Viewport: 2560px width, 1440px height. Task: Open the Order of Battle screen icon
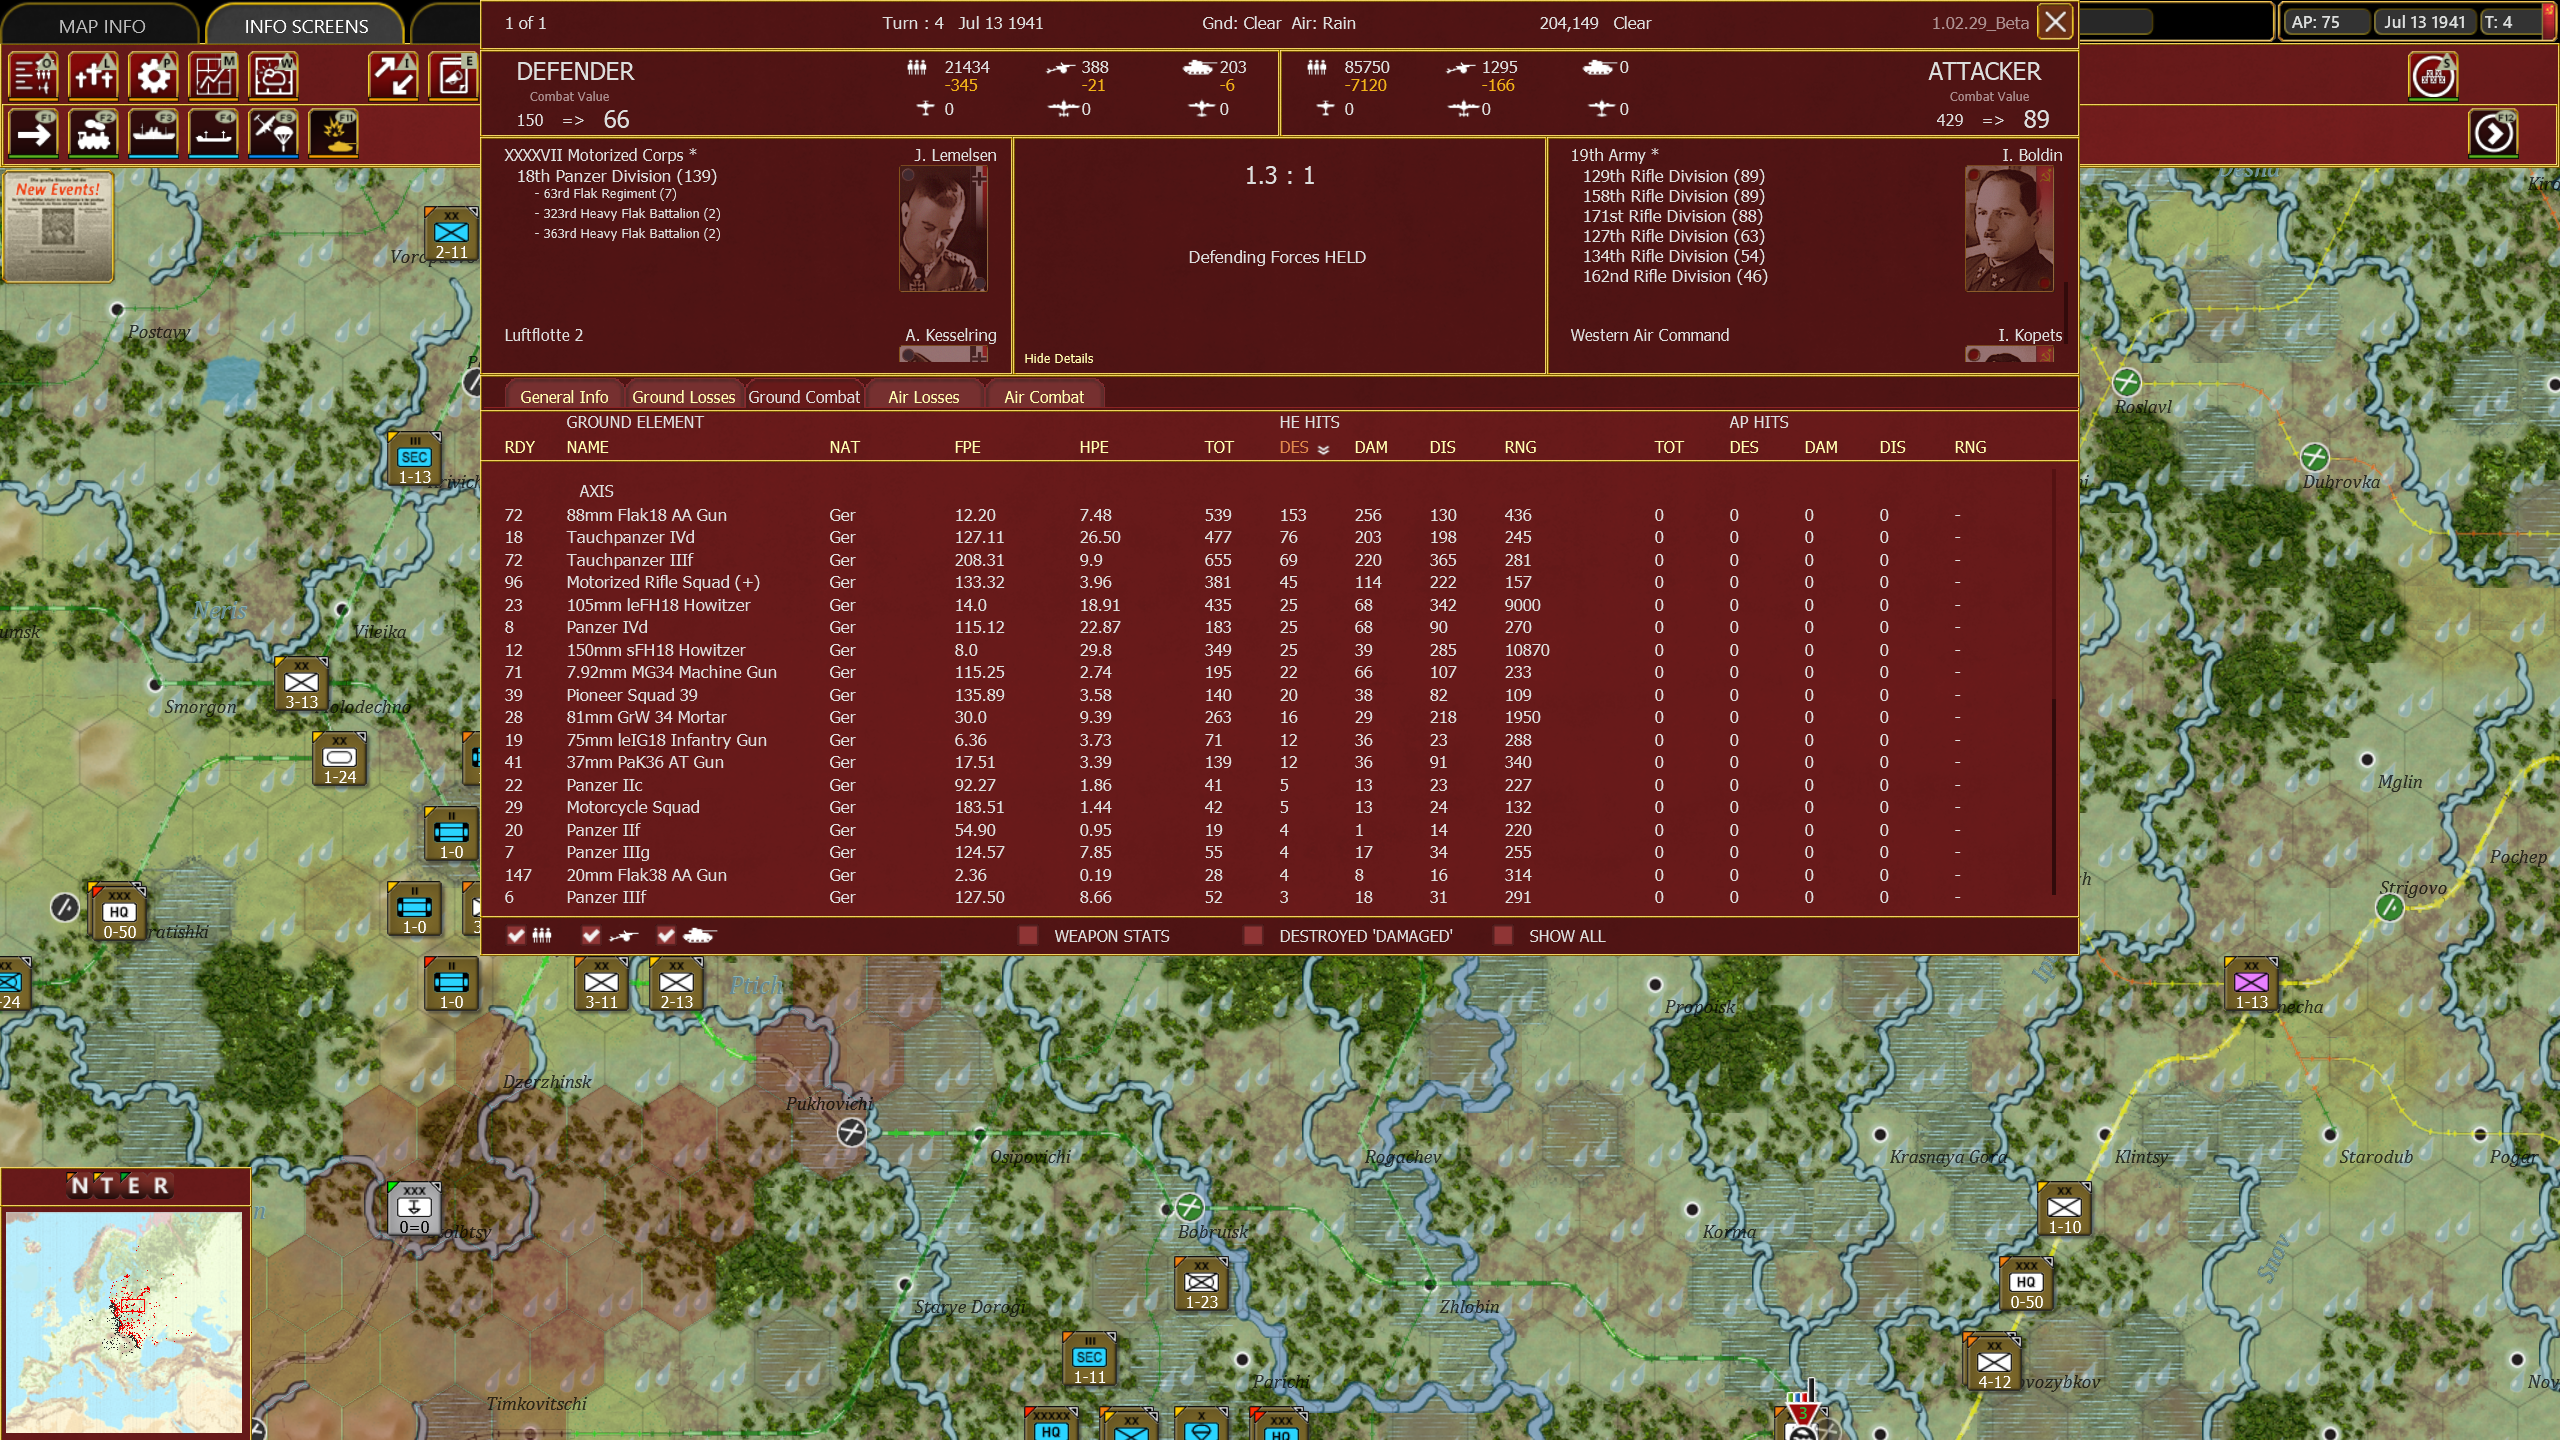[34, 76]
